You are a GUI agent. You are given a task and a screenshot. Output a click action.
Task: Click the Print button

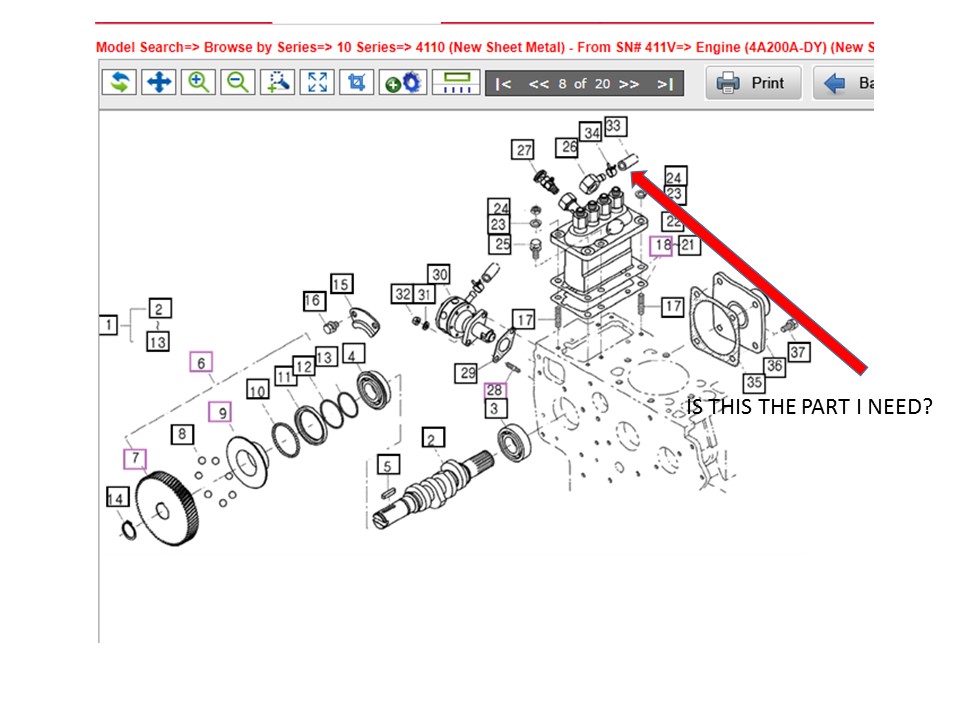[753, 83]
